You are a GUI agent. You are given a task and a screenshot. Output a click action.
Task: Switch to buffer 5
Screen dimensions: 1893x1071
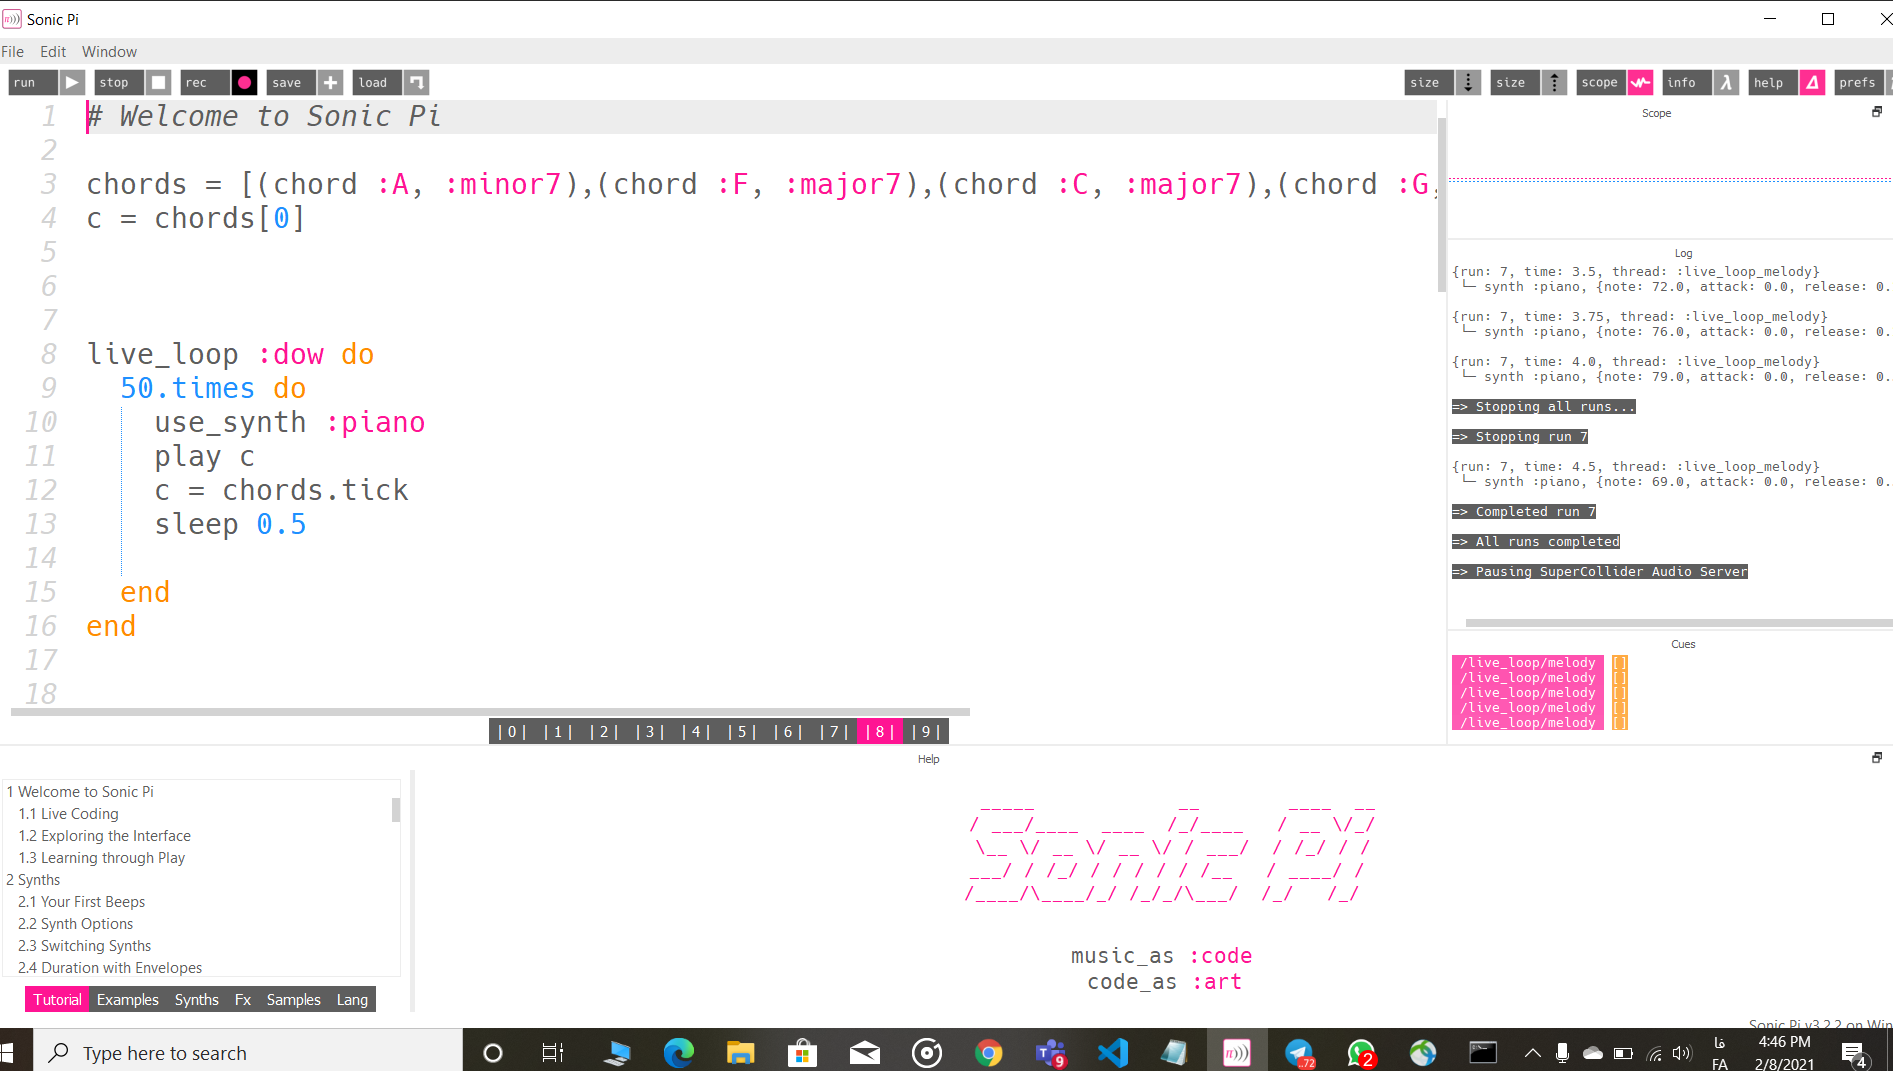(742, 732)
